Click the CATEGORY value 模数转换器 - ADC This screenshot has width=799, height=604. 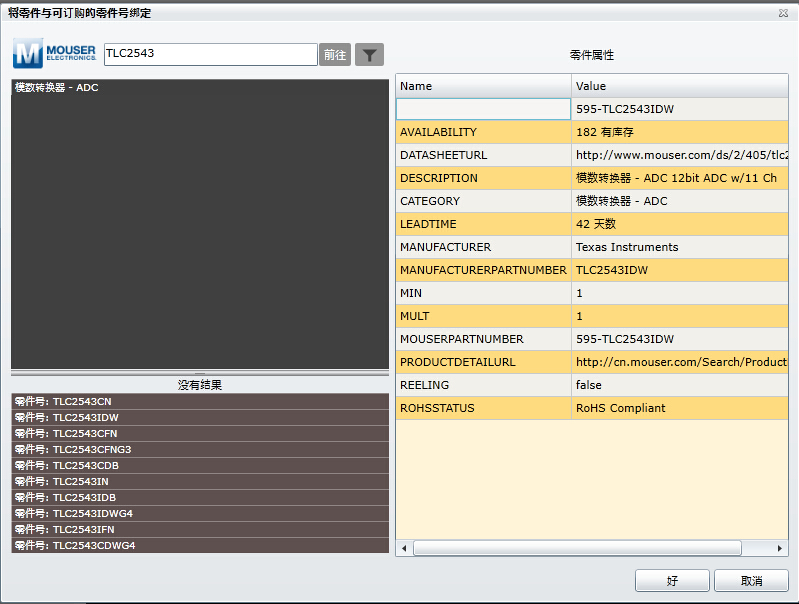click(x=680, y=201)
